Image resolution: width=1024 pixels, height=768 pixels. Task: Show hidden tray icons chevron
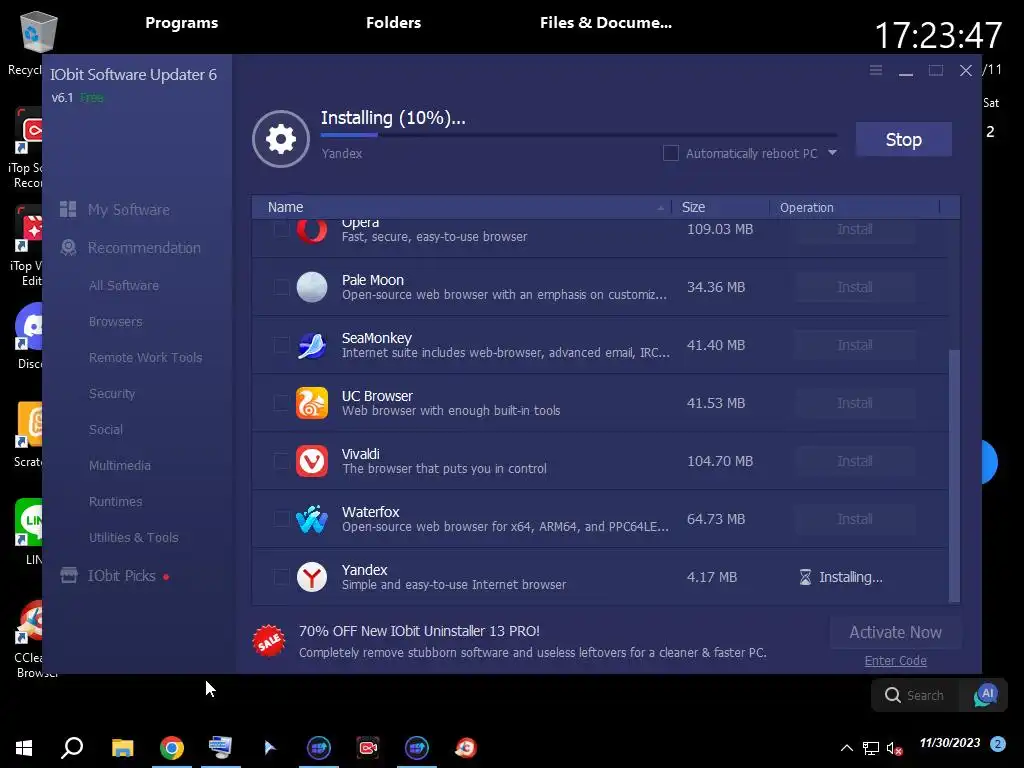846,748
